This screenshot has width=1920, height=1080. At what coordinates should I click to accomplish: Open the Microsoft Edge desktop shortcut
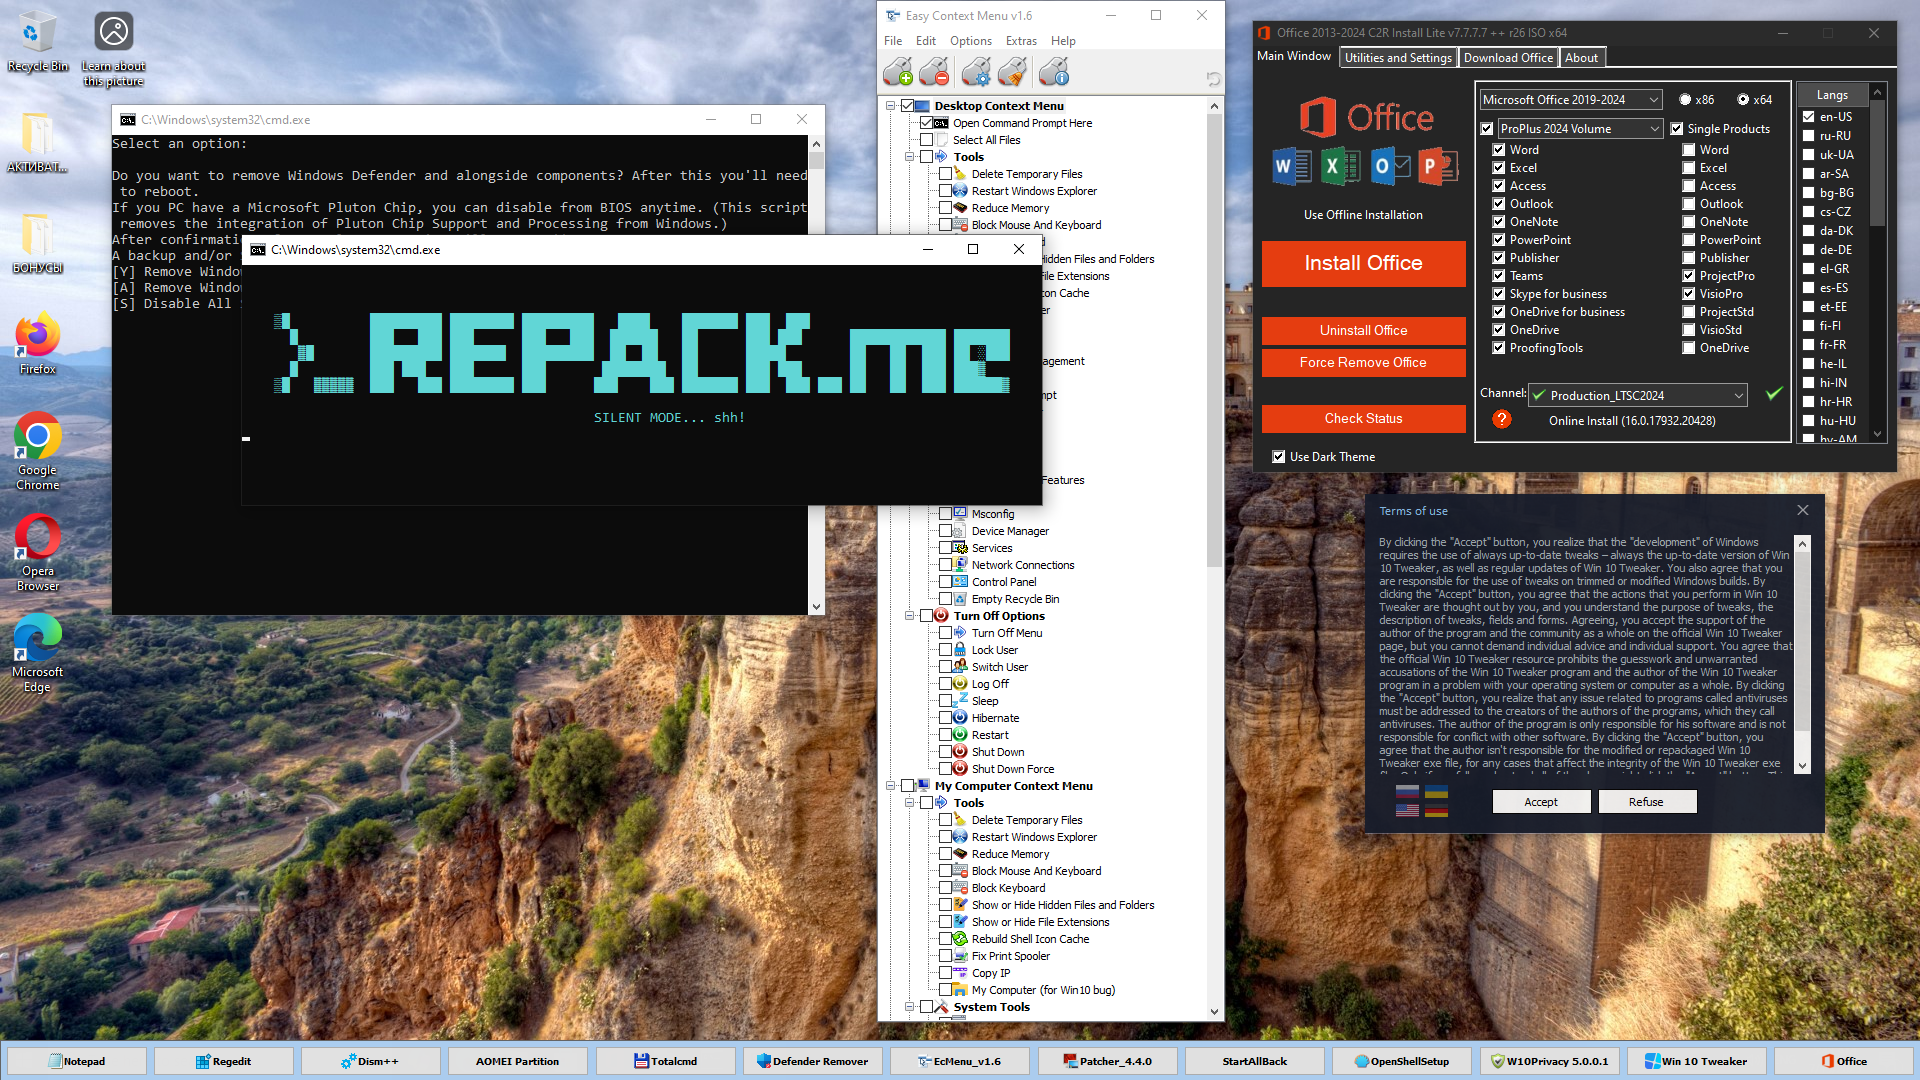[x=37, y=654]
